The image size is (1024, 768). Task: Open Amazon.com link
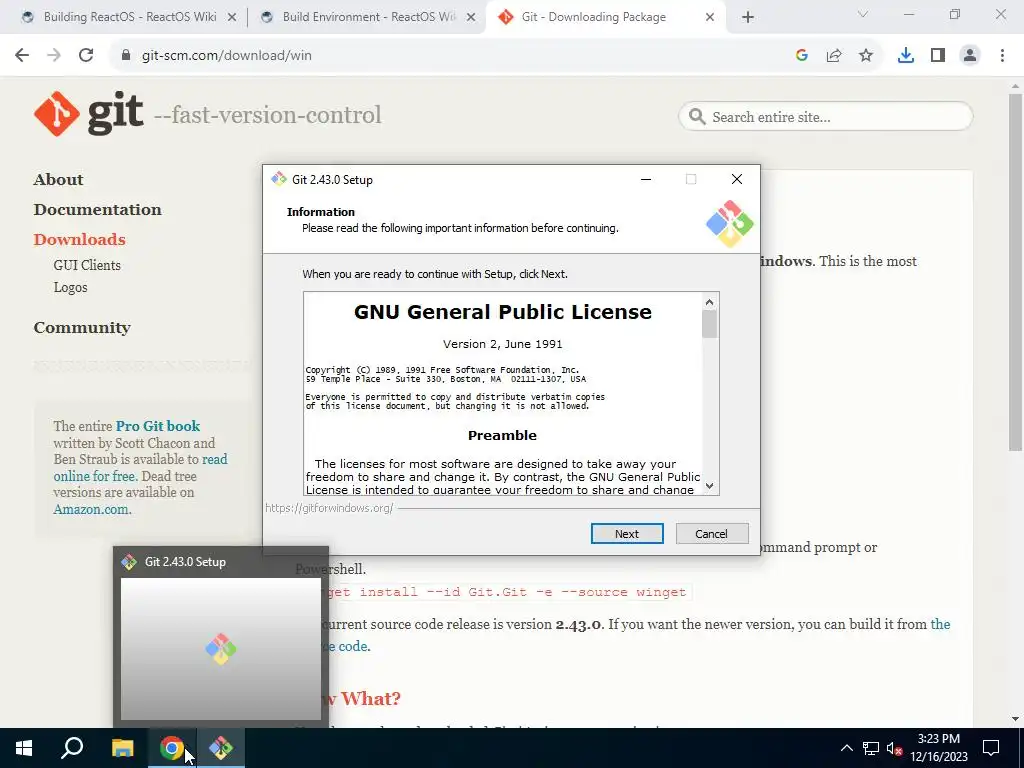click(92, 509)
